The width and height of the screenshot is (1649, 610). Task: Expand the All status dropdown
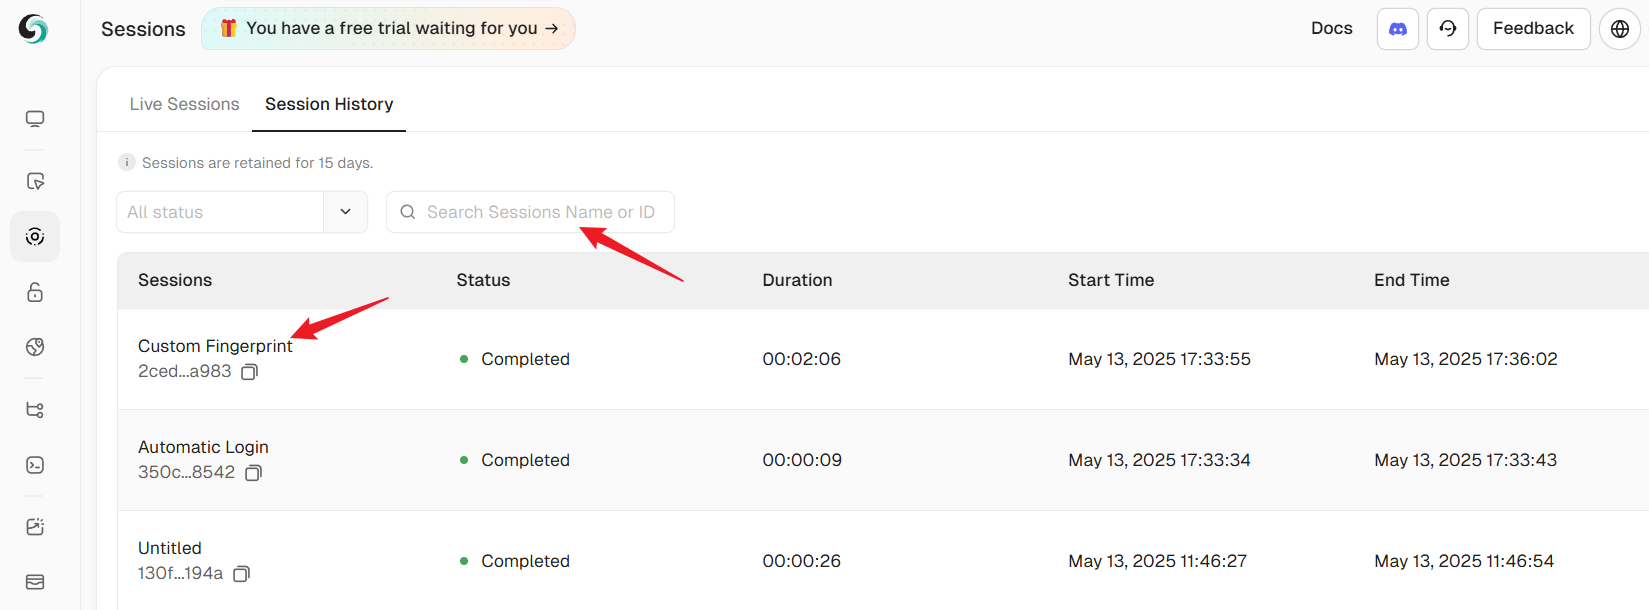[220, 212]
